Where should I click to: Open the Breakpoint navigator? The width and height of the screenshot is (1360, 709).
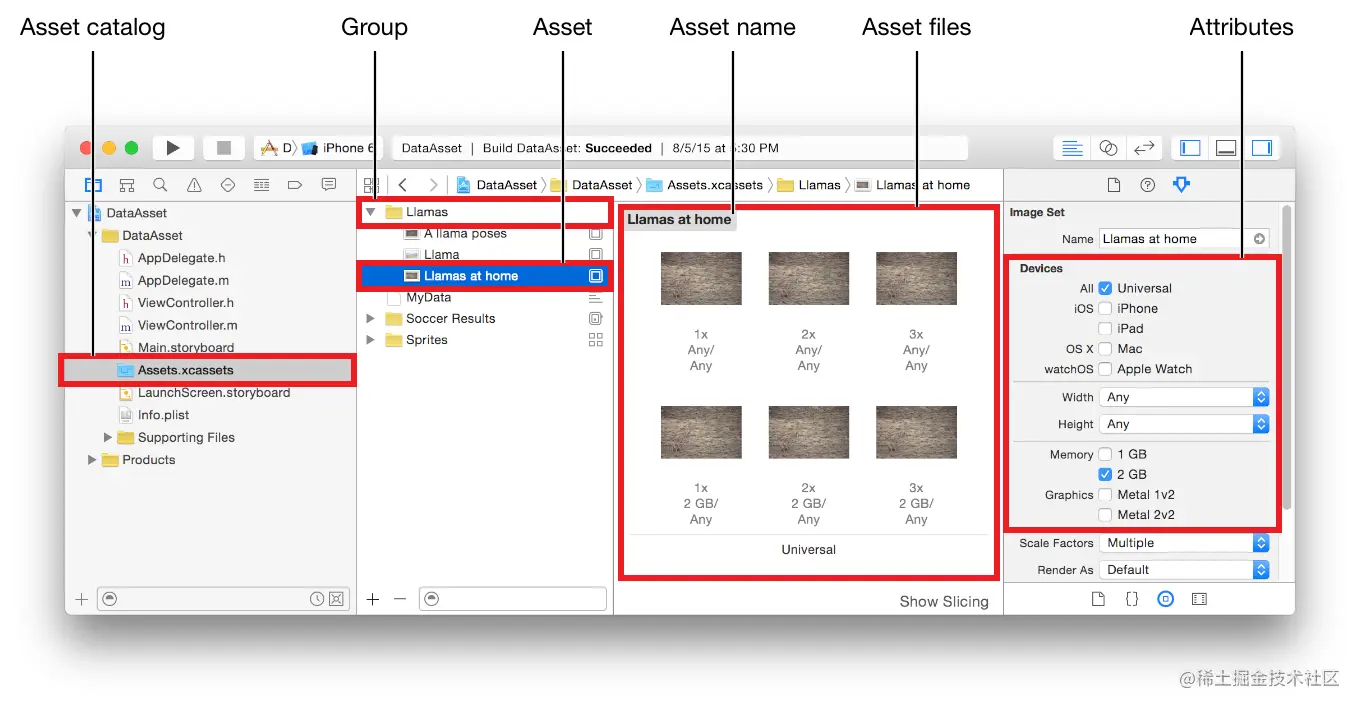[x=295, y=185]
